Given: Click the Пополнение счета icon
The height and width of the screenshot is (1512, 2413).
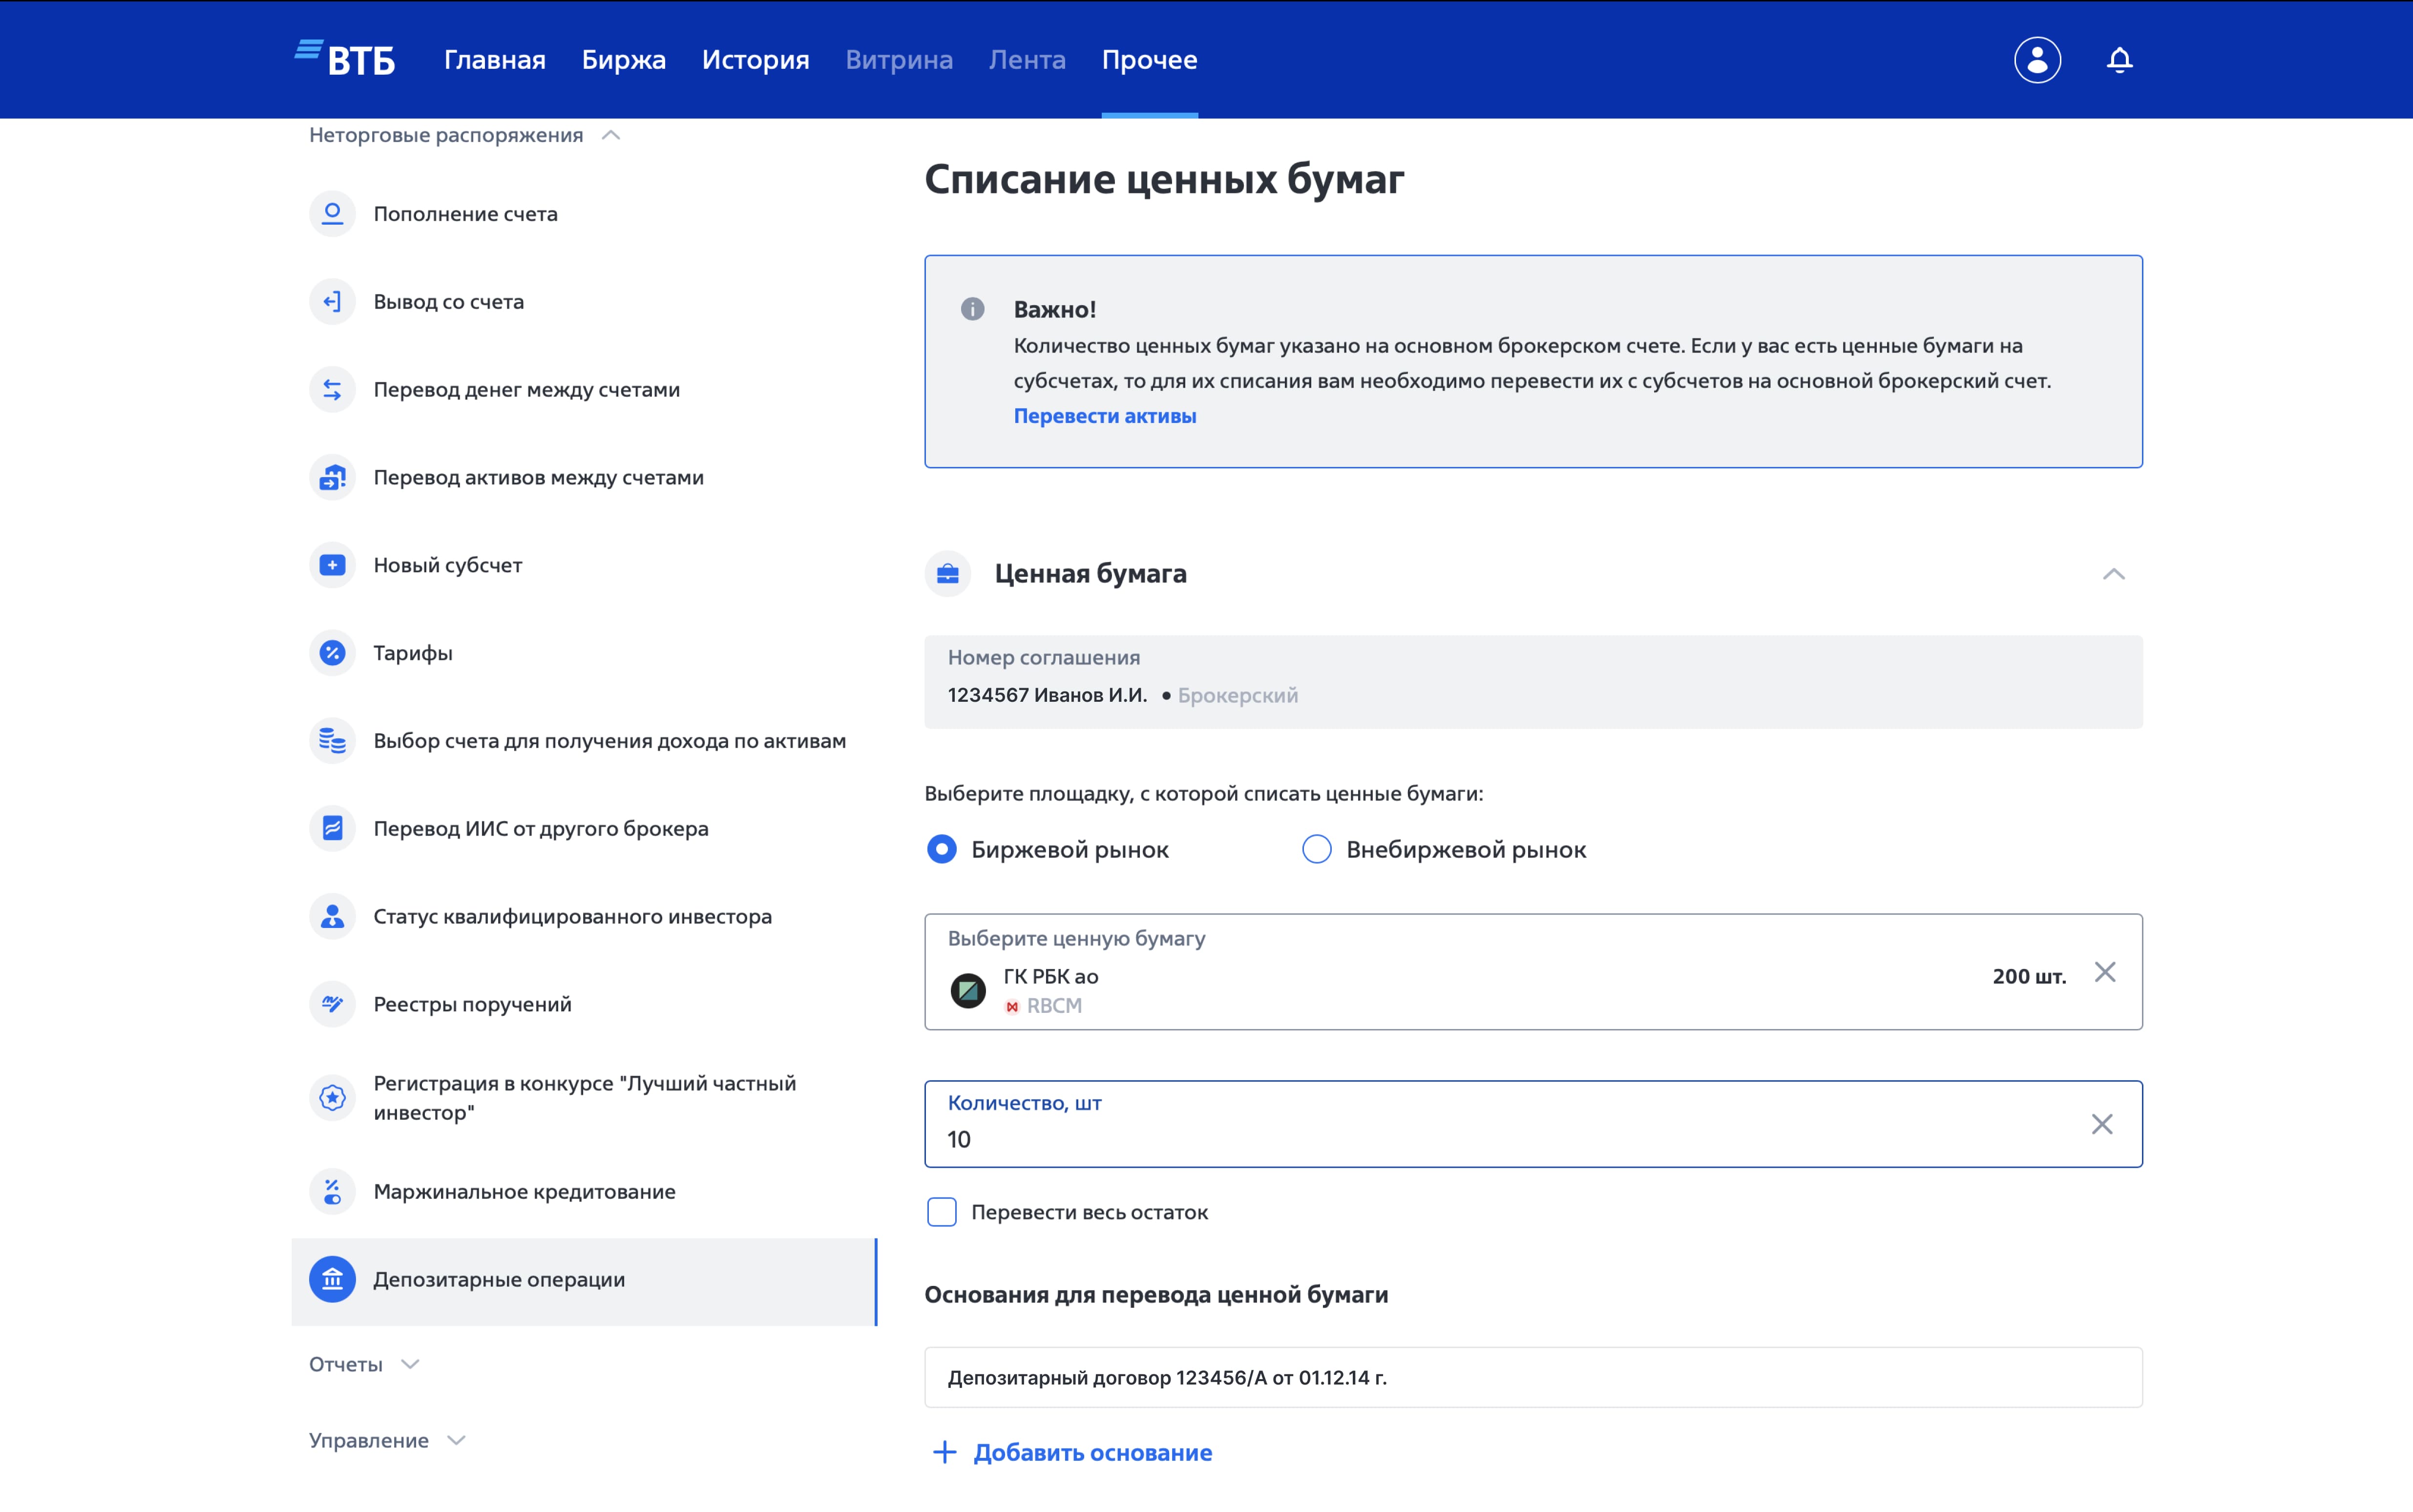Looking at the screenshot, I should click(x=332, y=213).
